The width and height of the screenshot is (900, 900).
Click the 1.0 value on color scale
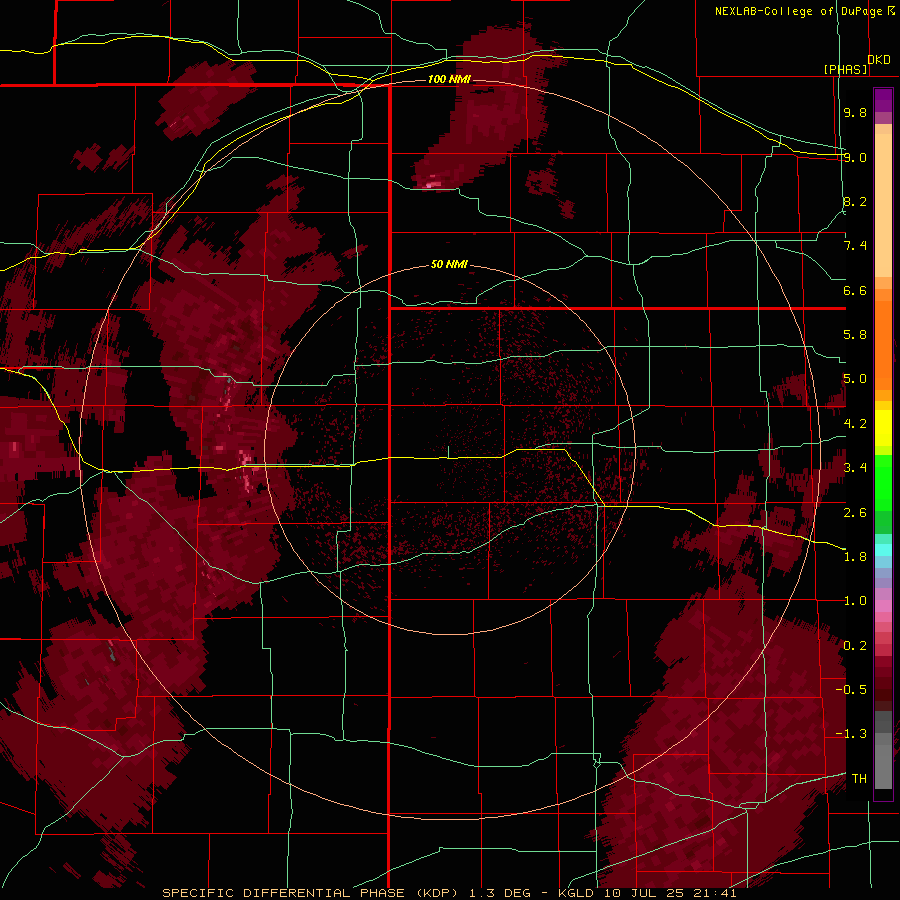pyautogui.click(x=855, y=601)
